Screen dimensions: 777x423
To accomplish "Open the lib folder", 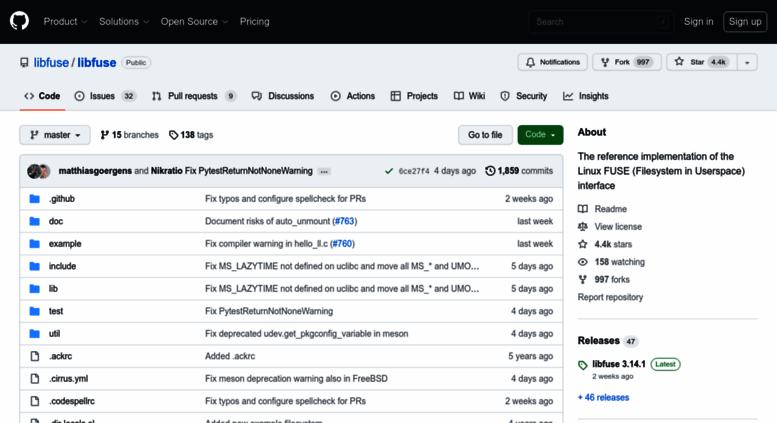I will 53,289.
